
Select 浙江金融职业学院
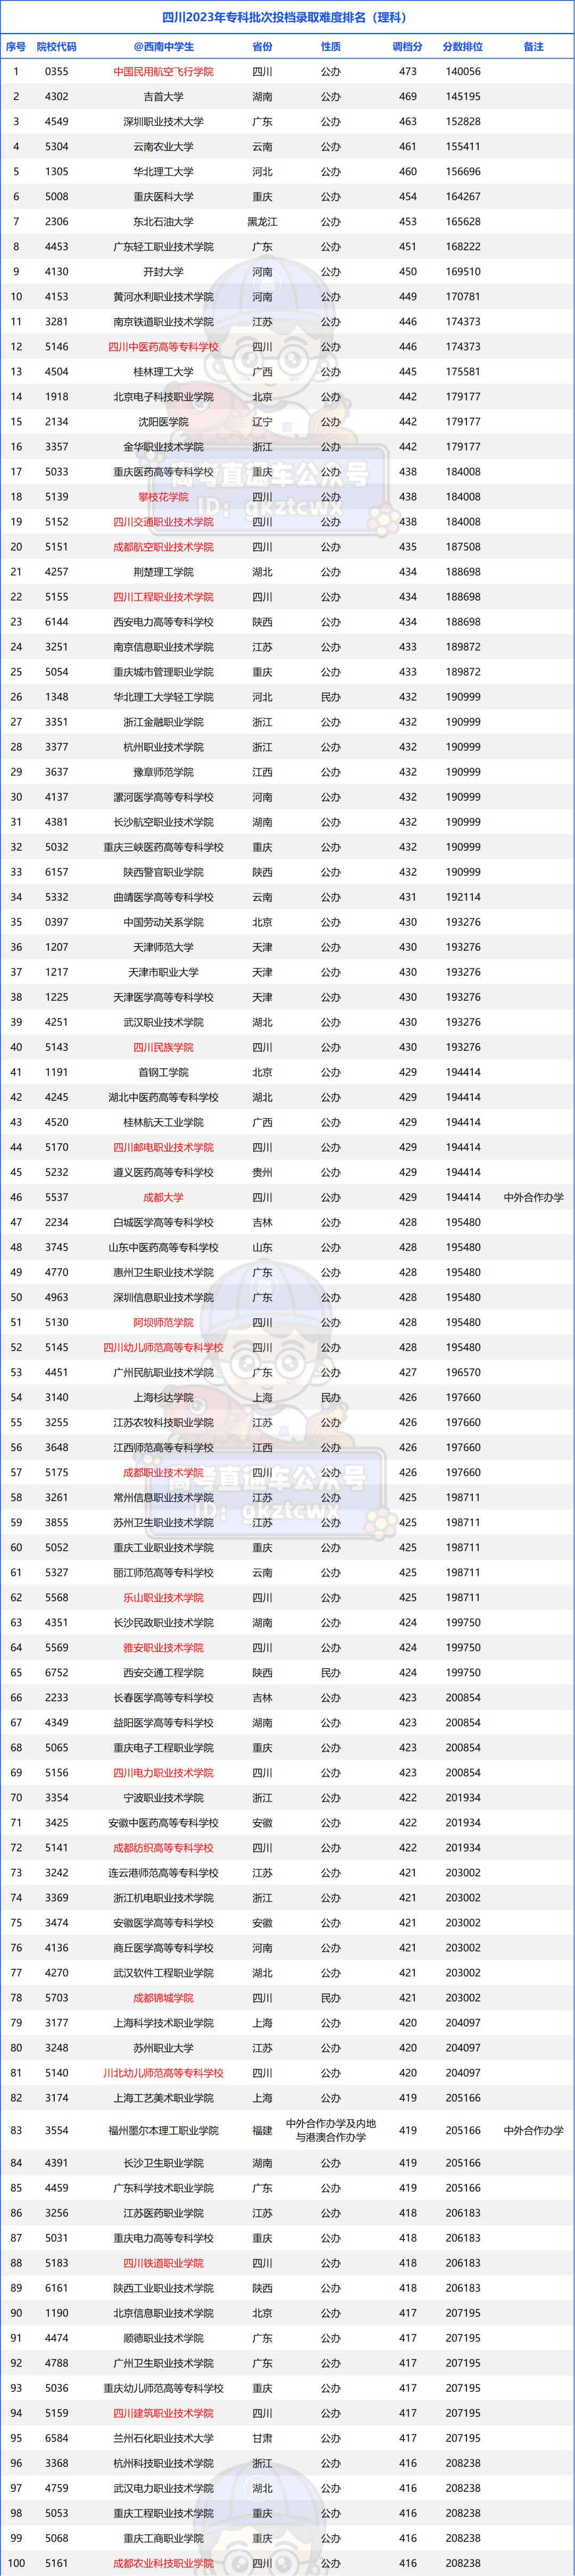tap(163, 722)
